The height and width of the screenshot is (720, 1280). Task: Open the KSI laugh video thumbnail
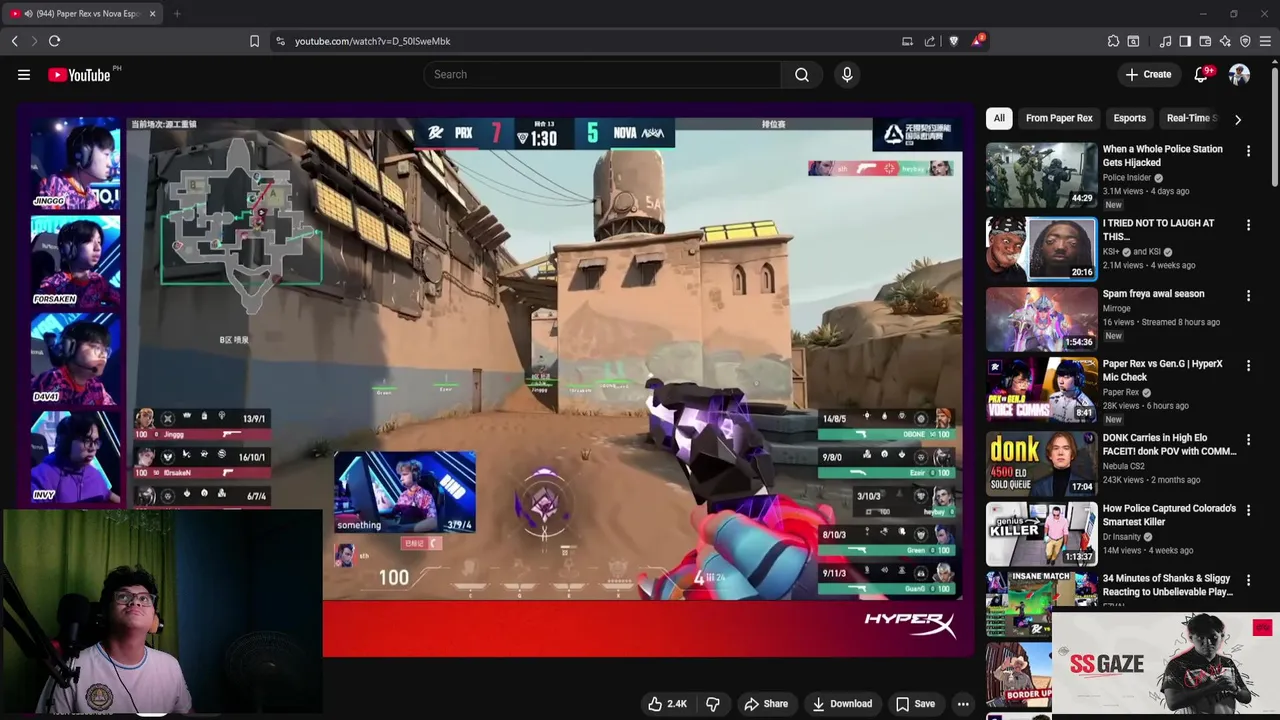(1041, 248)
